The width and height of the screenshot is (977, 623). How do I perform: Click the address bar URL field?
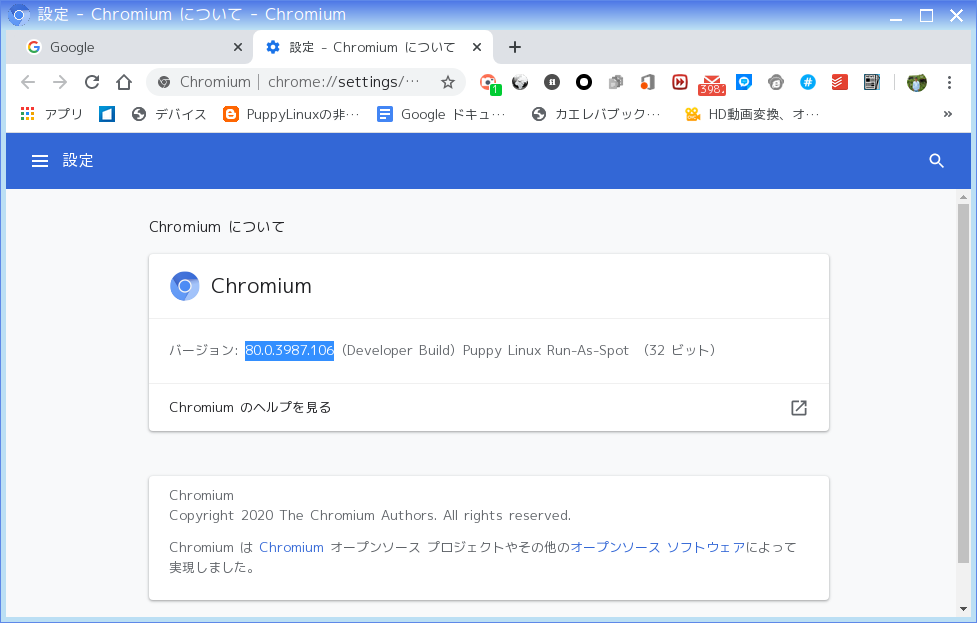[344, 82]
